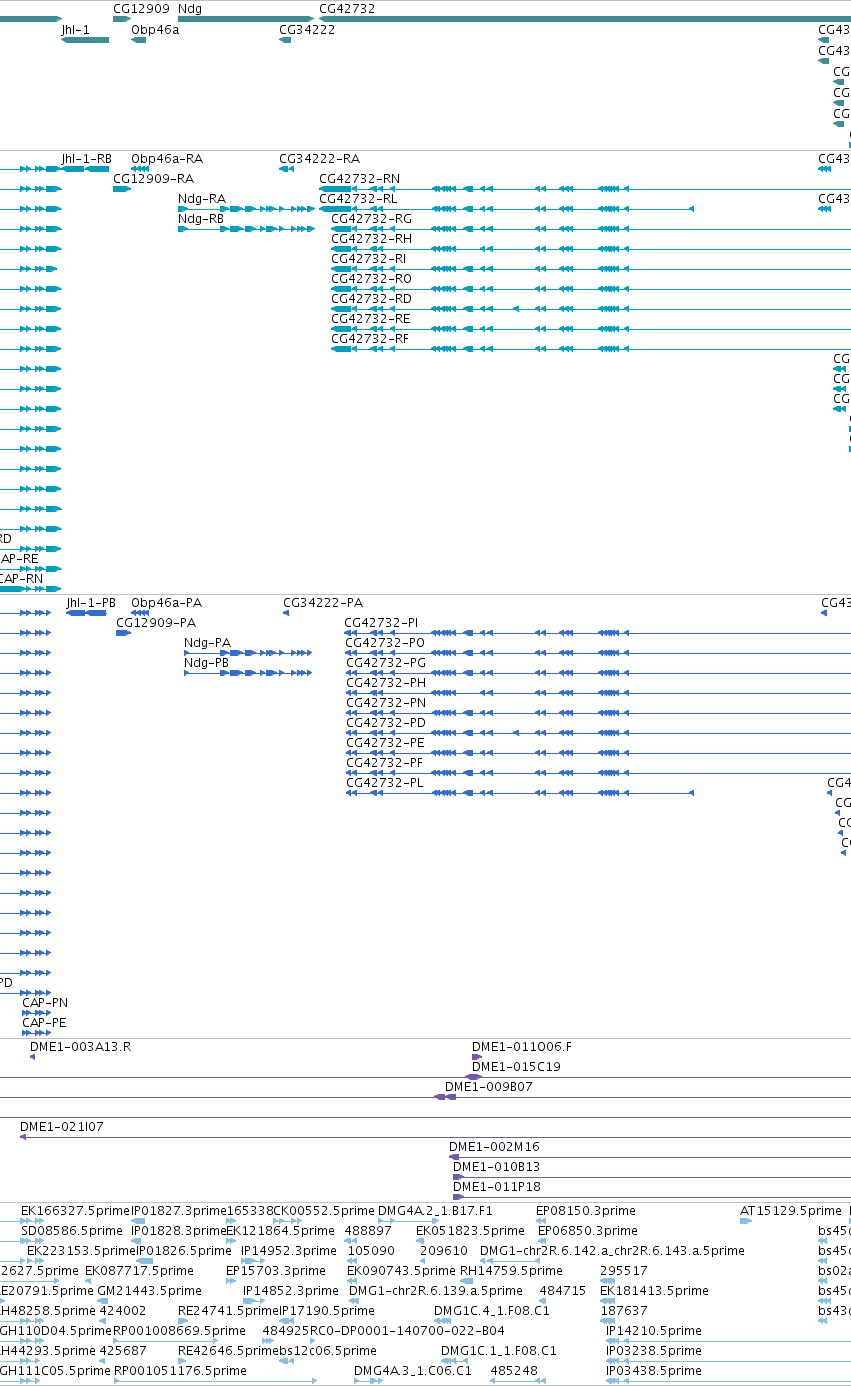851x1386 pixels.
Task: Open protein CG42732-PG
Action: click(386, 662)
